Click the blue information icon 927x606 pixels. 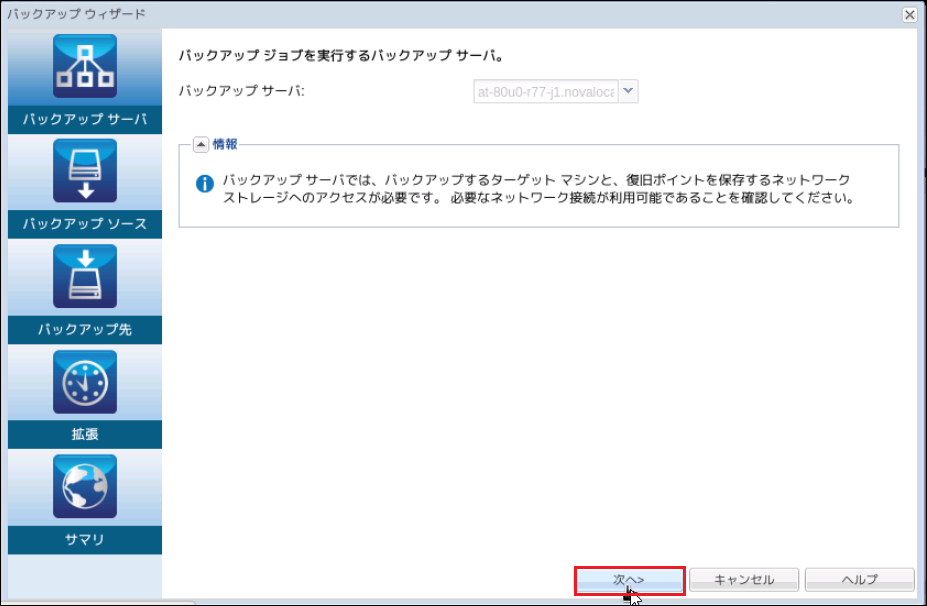point(205,183)
